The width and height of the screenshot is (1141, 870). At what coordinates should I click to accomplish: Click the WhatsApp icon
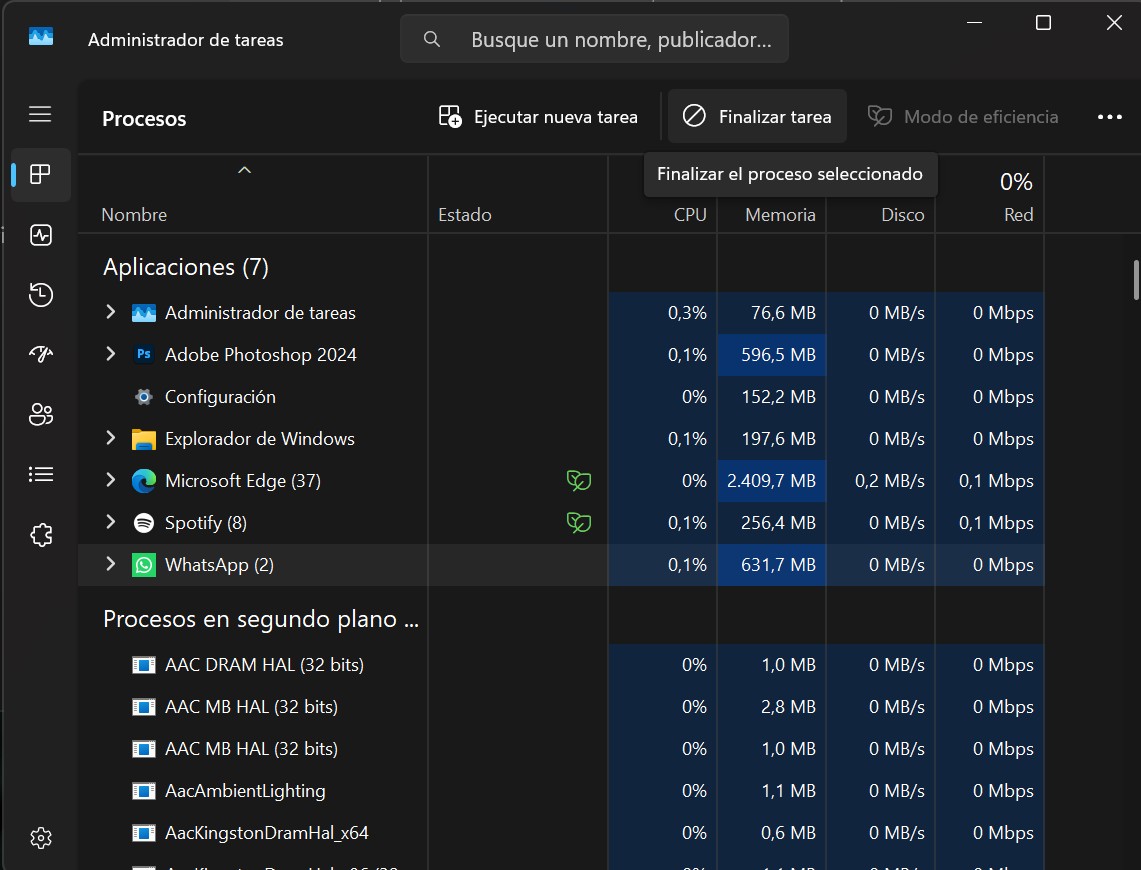[x=144, y=565]
